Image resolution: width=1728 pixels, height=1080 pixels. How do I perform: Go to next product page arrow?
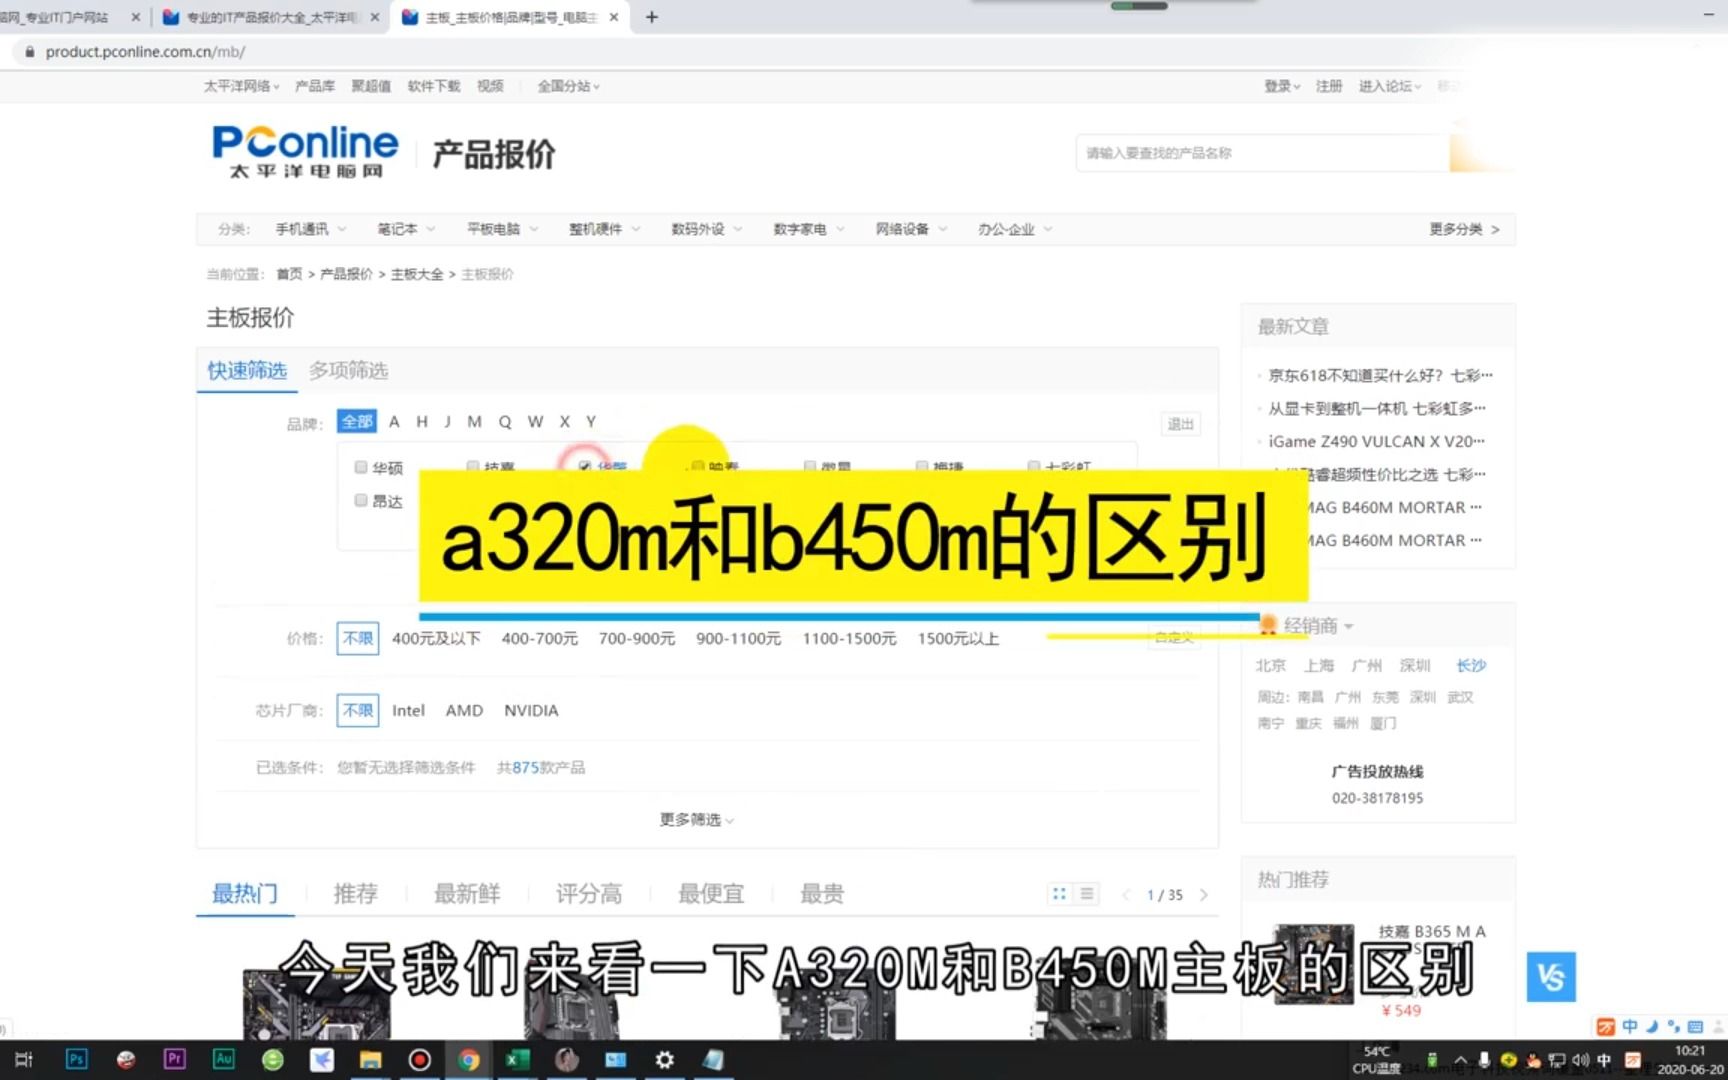pos(1204,894)
